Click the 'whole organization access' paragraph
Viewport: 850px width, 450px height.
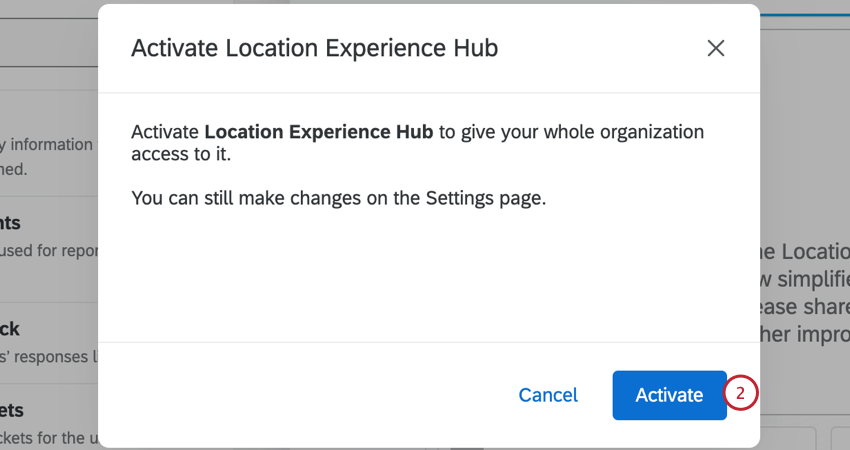417,143
